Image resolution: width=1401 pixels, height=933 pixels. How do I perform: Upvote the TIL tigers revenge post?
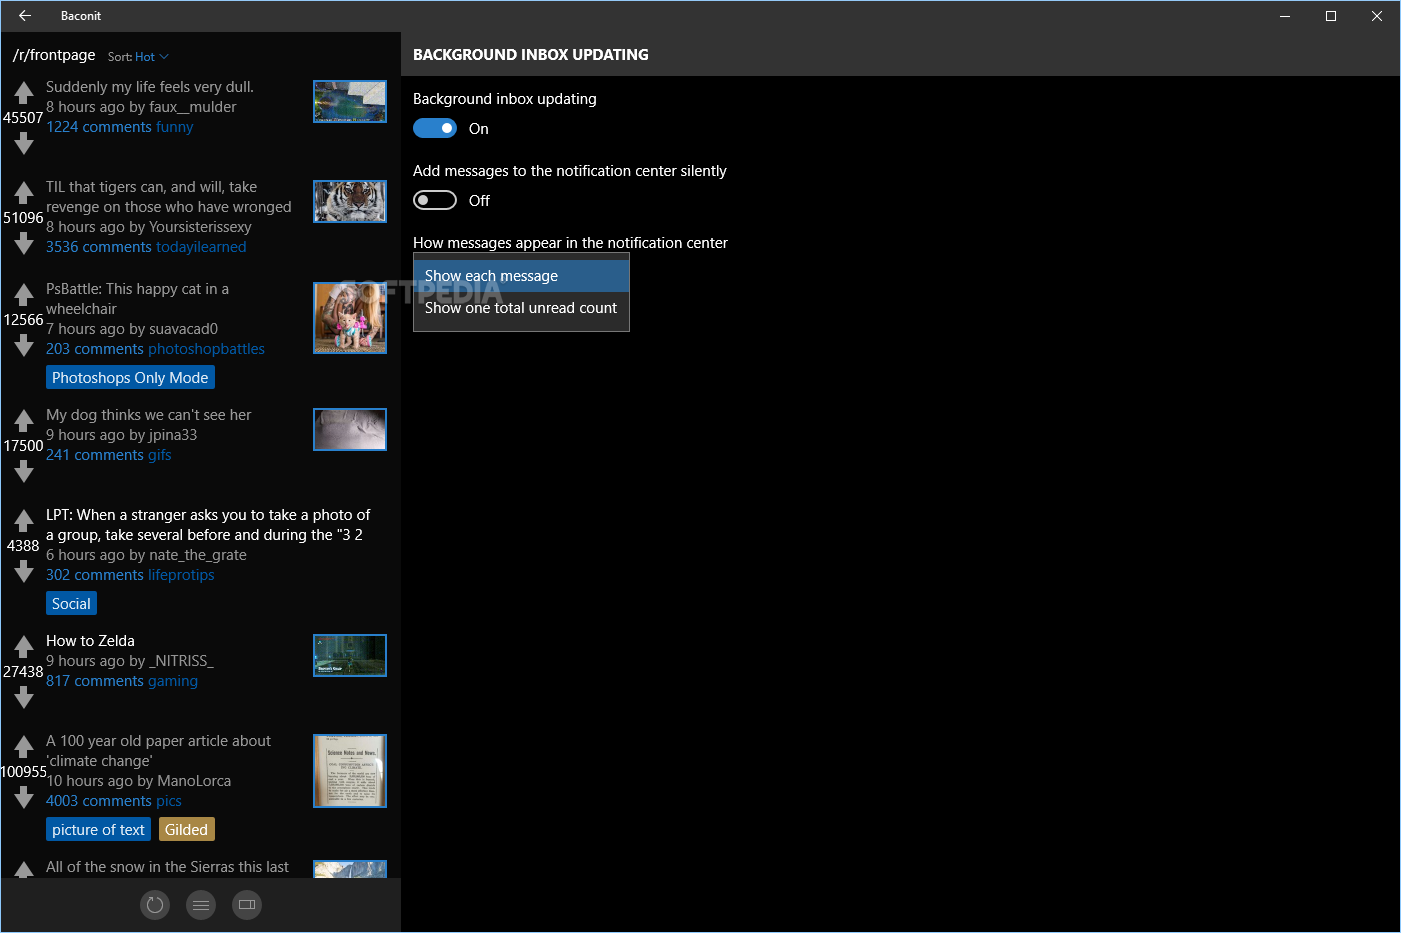(x=24, y=193)
